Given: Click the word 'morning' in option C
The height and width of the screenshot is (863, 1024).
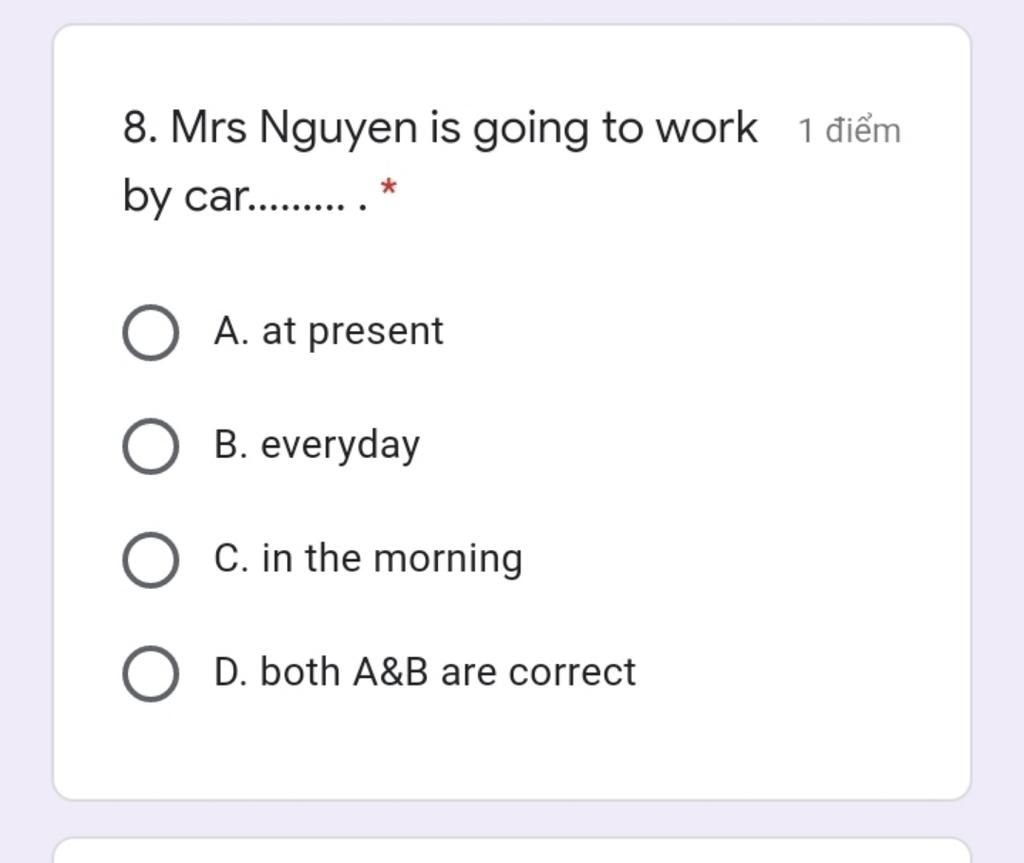Looking at the screenshot, I should [448, 561].
